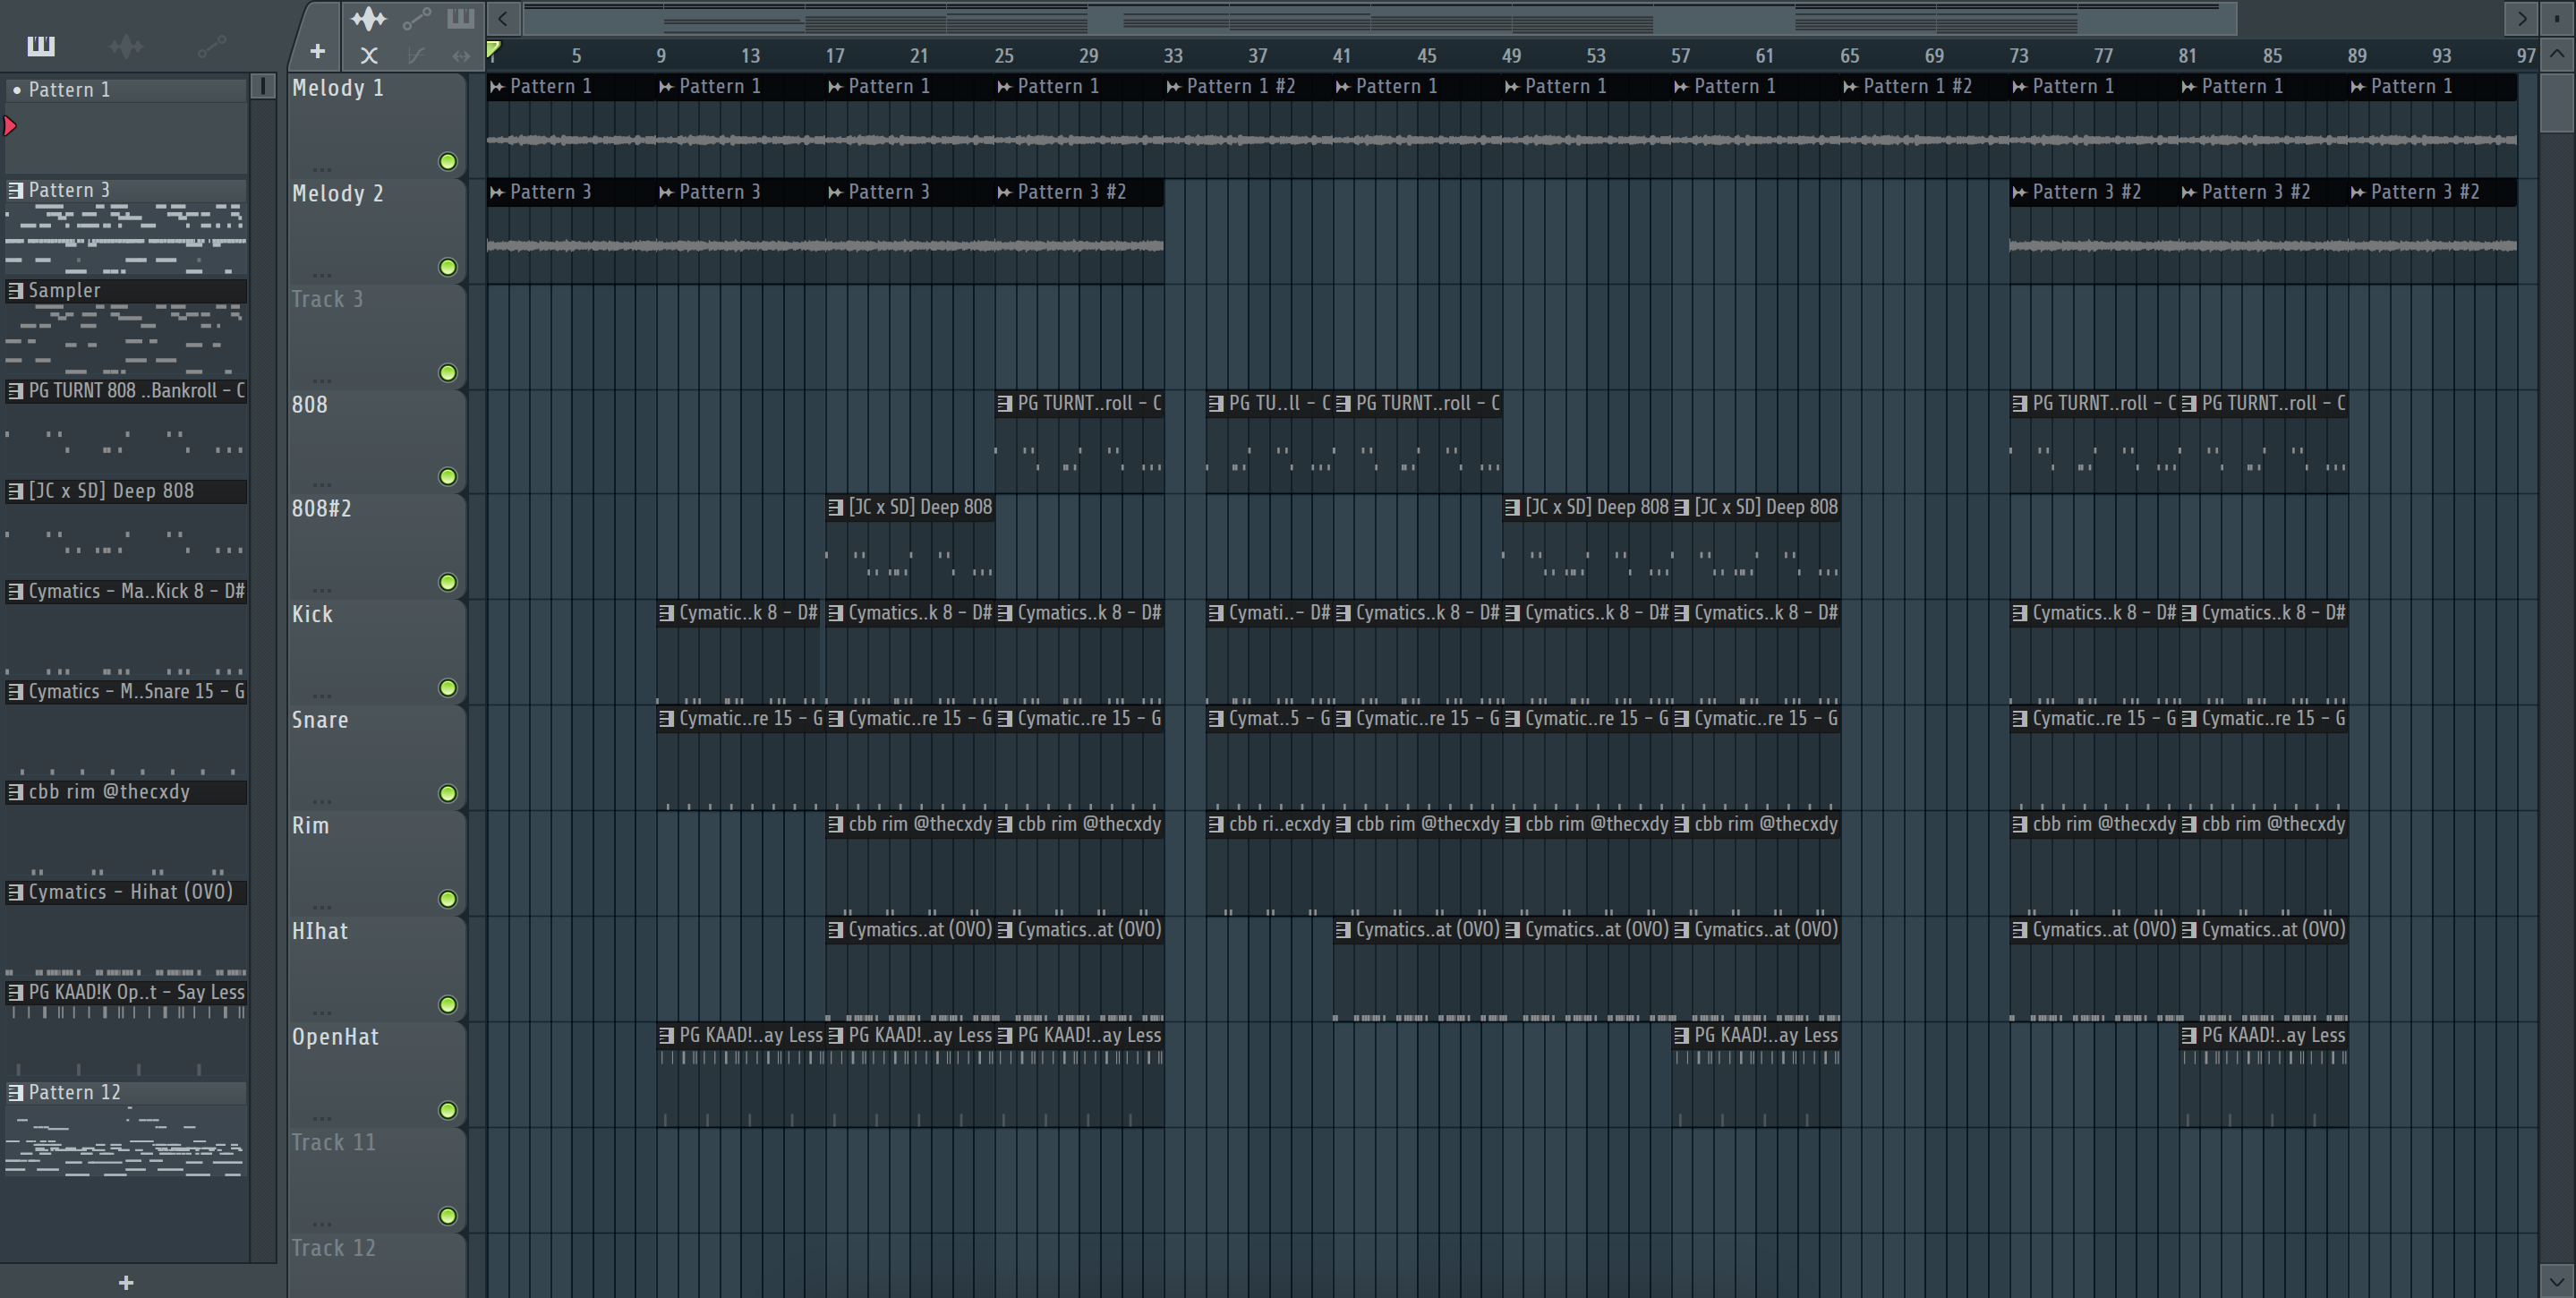Select audio clip focus waveform icon
The height and width of the screenshot is (1298, 2576).
tap(369, 18)
